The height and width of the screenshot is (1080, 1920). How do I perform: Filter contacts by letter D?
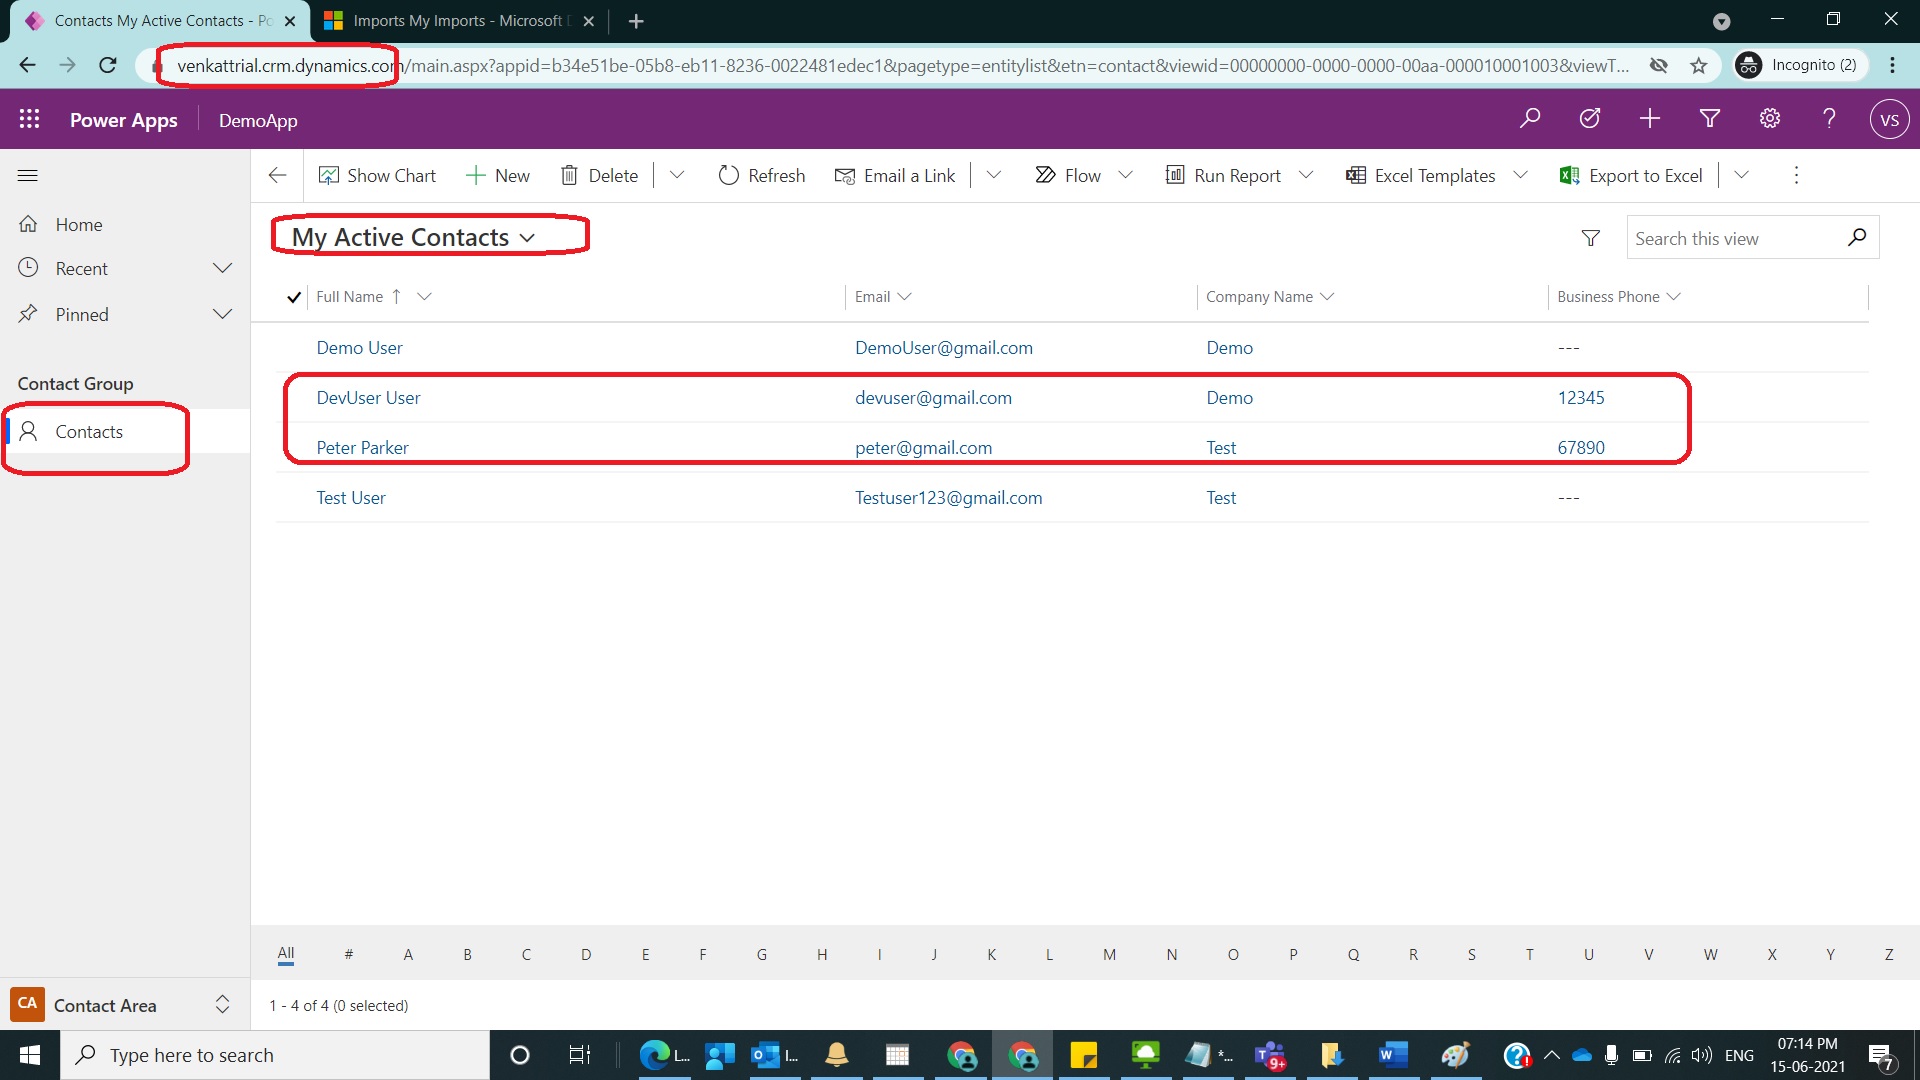(x=586, y=954)
